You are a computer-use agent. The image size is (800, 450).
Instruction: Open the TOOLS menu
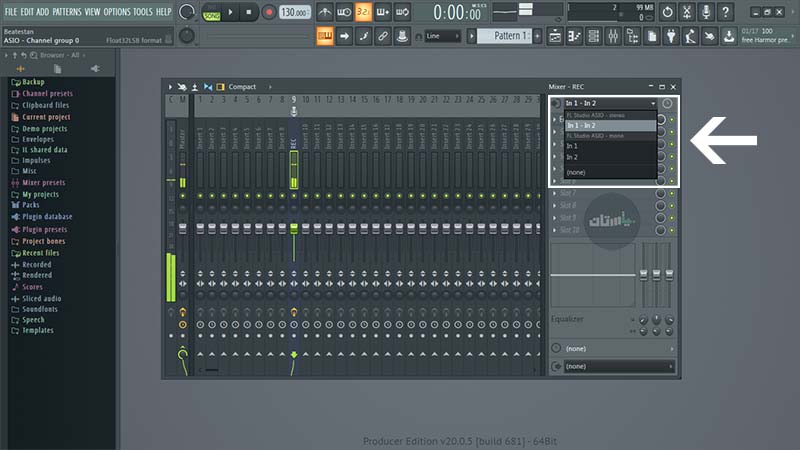[143, 11]
